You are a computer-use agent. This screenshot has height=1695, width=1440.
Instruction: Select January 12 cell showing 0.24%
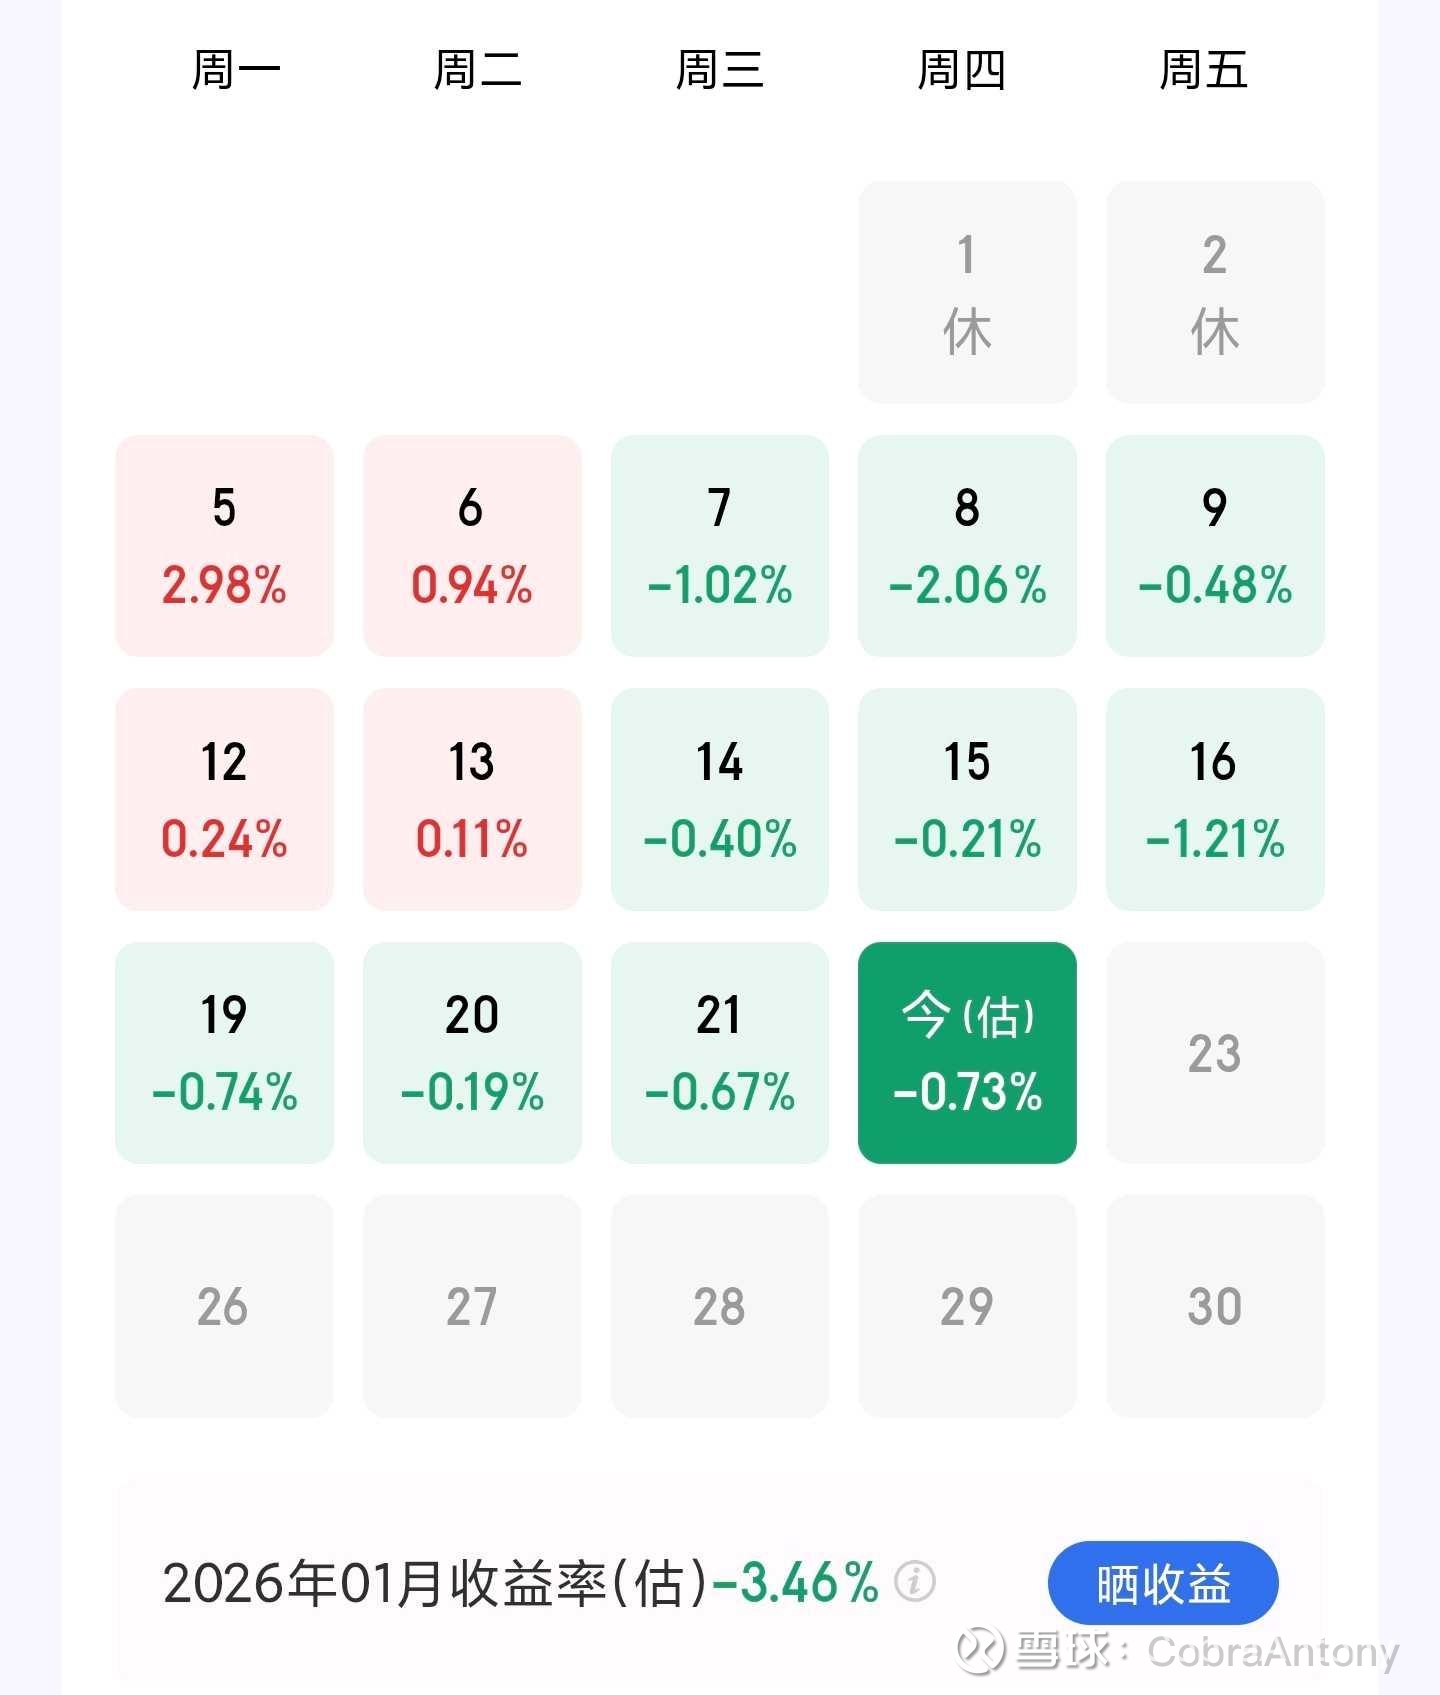(224, 799)
